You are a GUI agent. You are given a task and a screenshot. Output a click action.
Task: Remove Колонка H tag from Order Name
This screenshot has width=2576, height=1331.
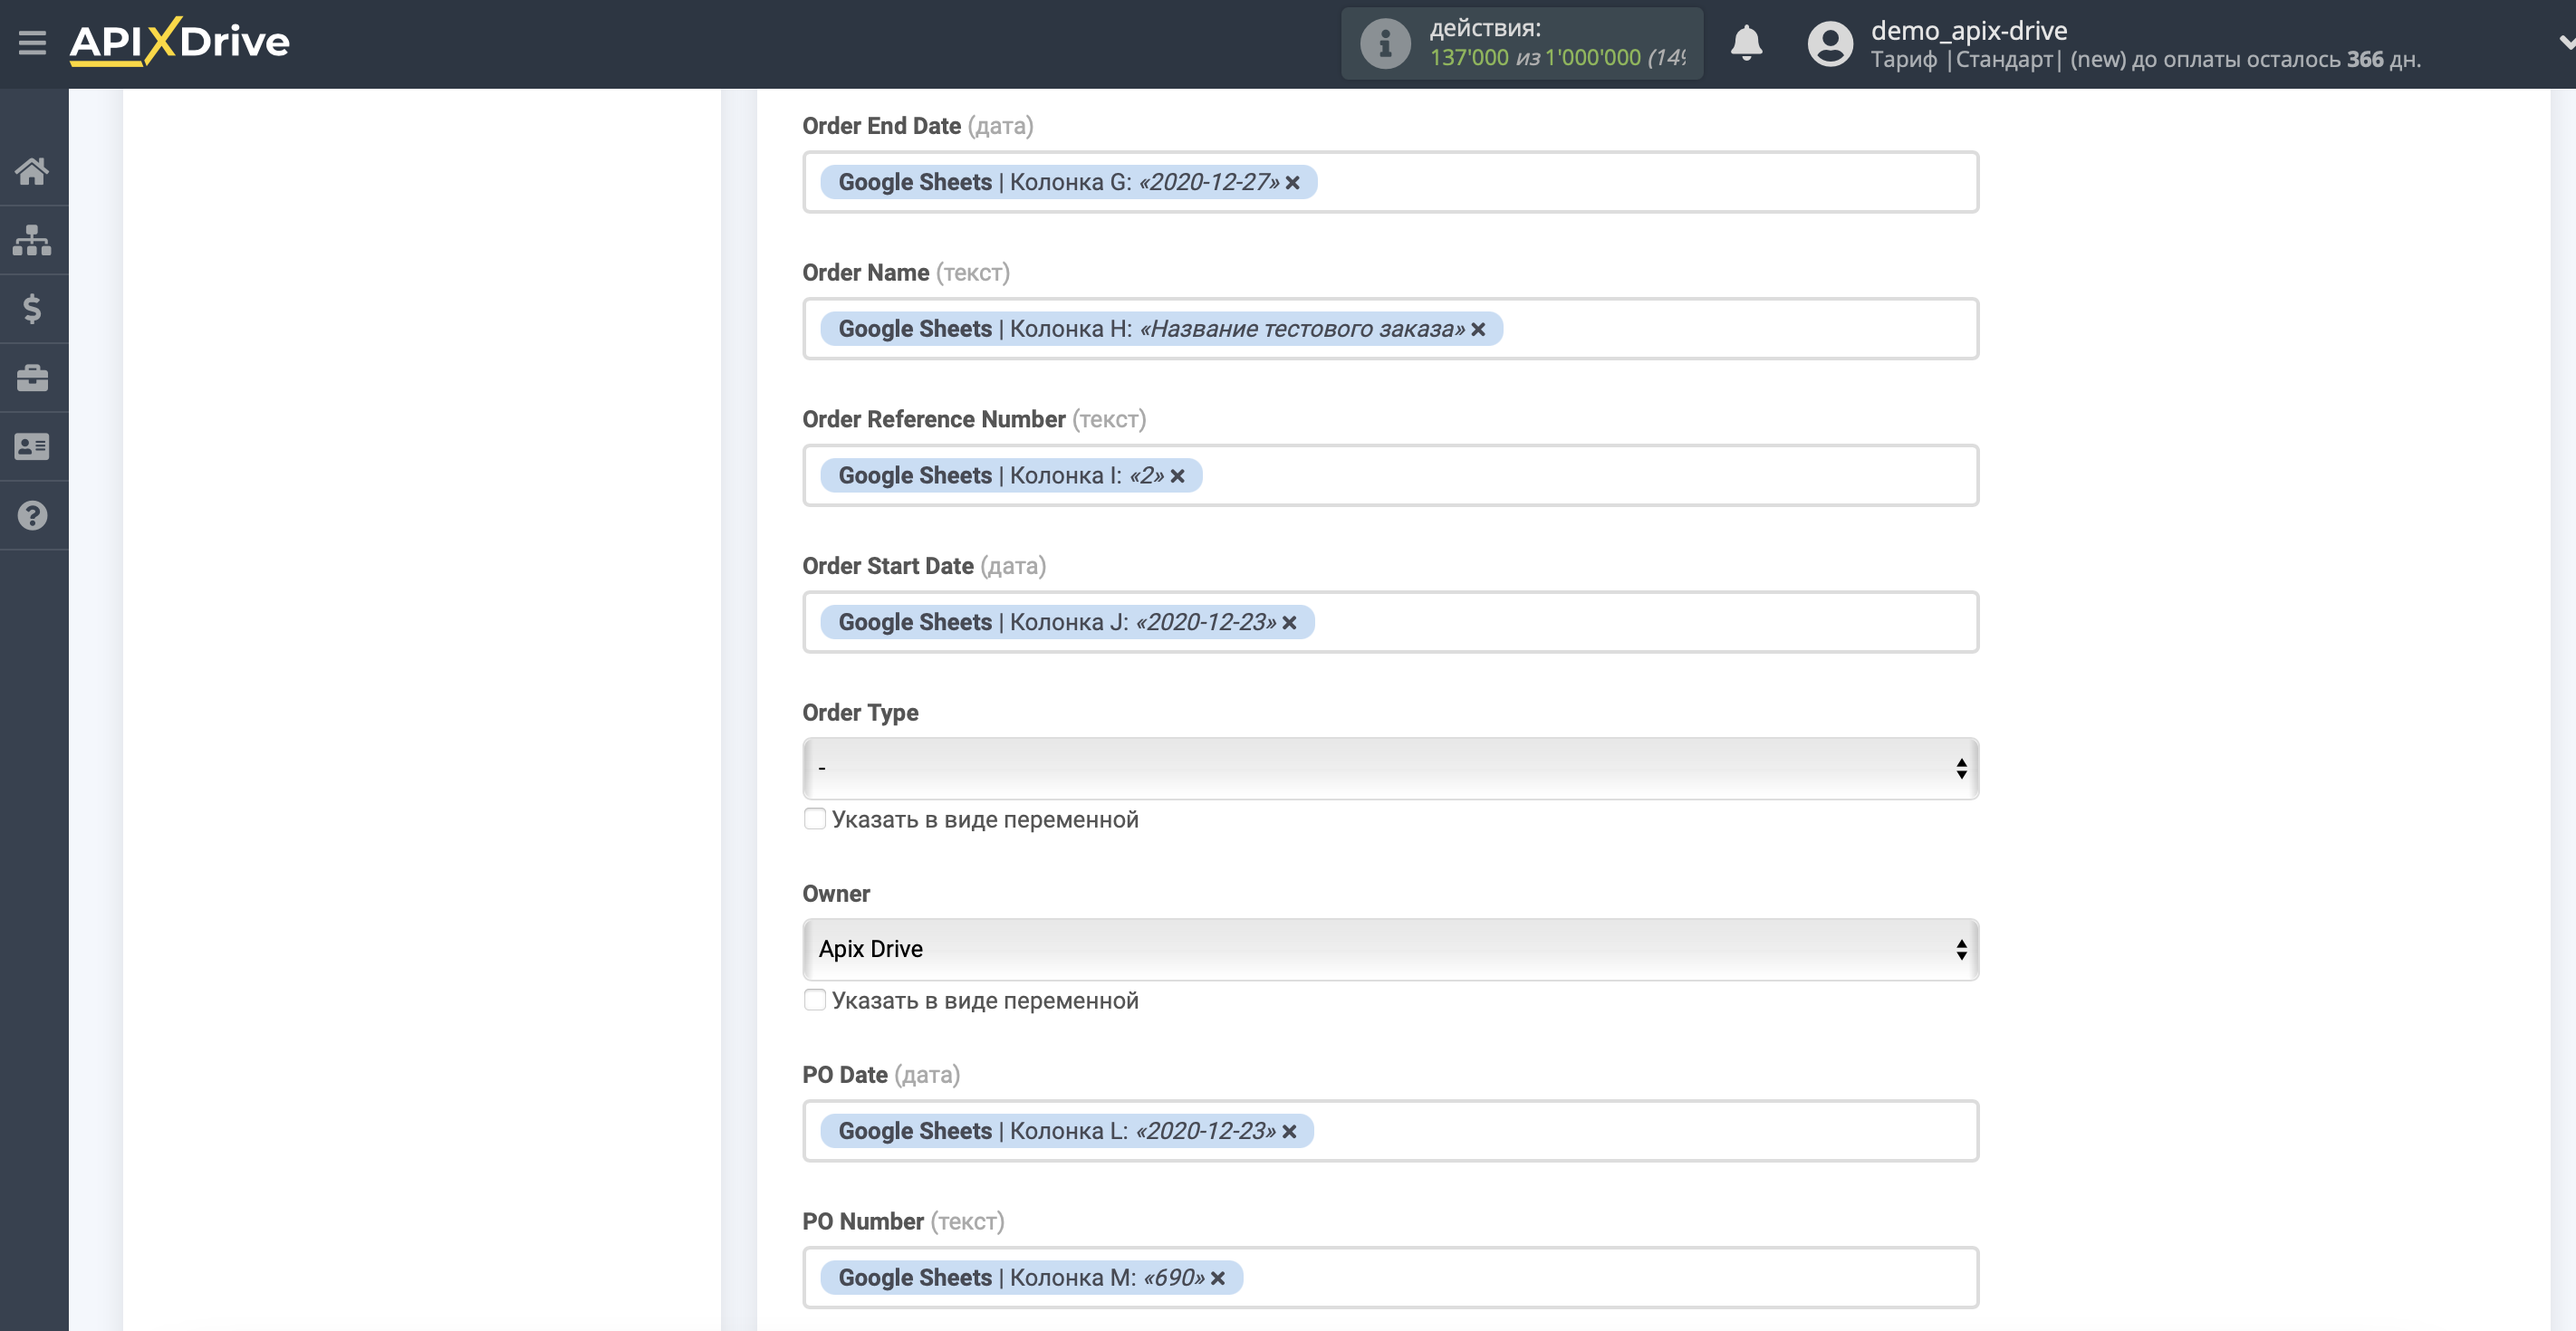1478,329
